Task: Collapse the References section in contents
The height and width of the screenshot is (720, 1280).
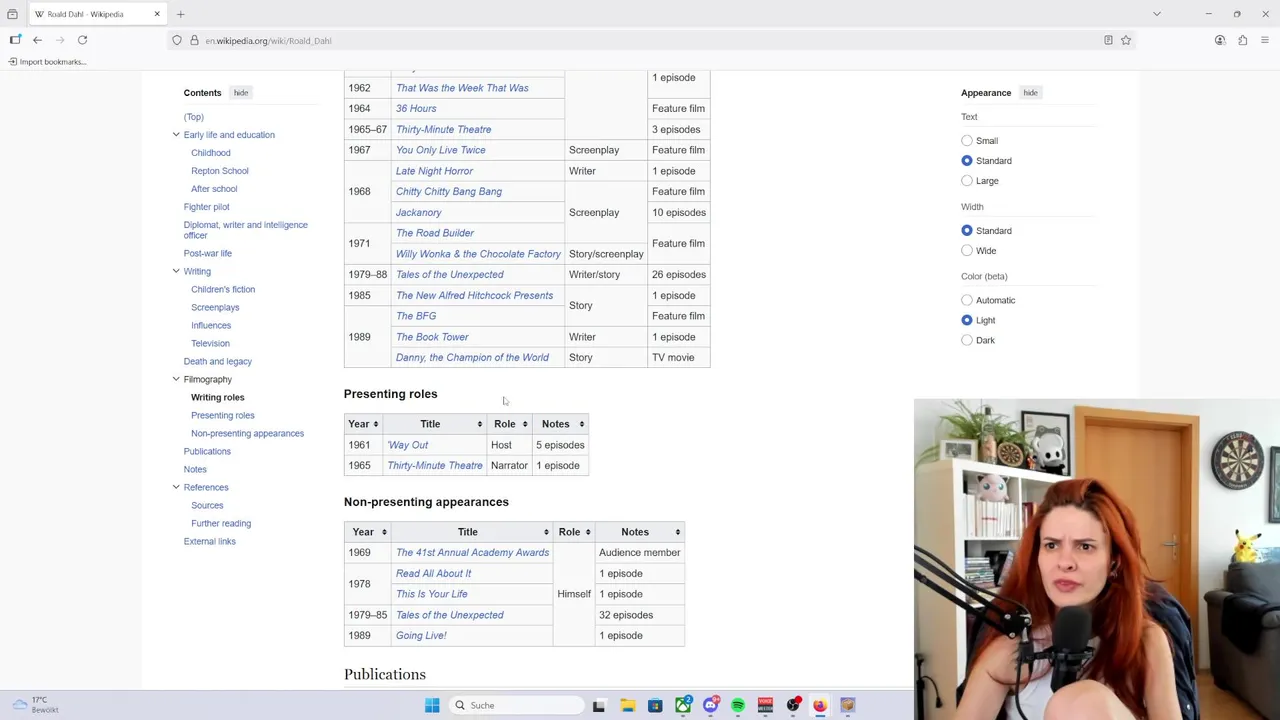Action: 176,487
